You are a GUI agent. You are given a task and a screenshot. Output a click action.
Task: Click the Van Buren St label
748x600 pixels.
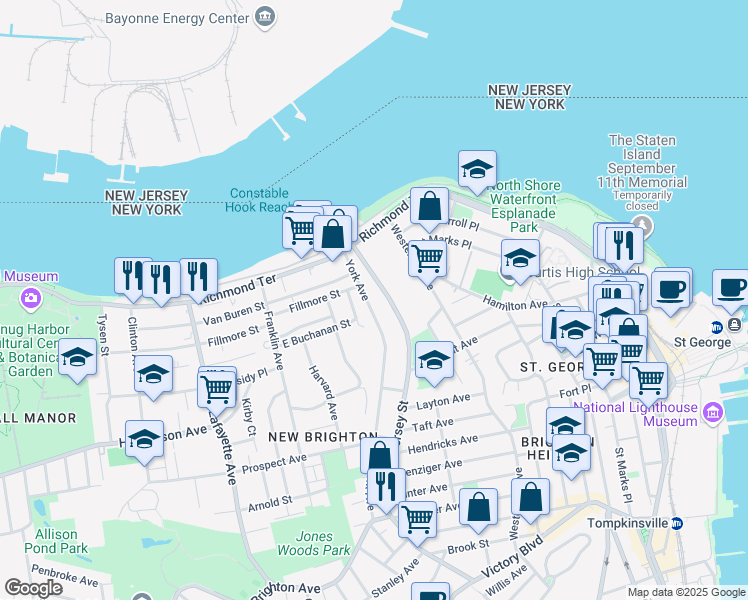(234, 313)
